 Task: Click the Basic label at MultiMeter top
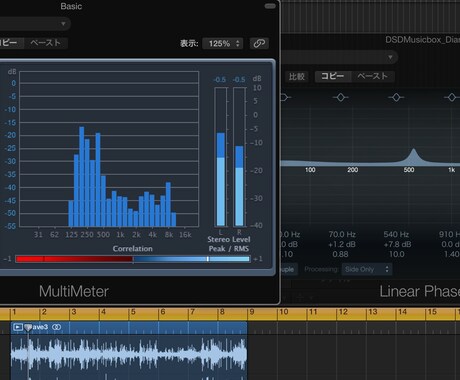71,6
